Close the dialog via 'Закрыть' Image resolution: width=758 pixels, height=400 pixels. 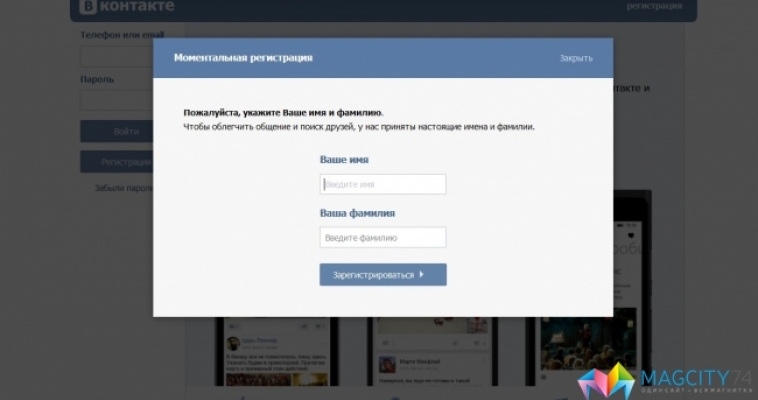point(576,58)
